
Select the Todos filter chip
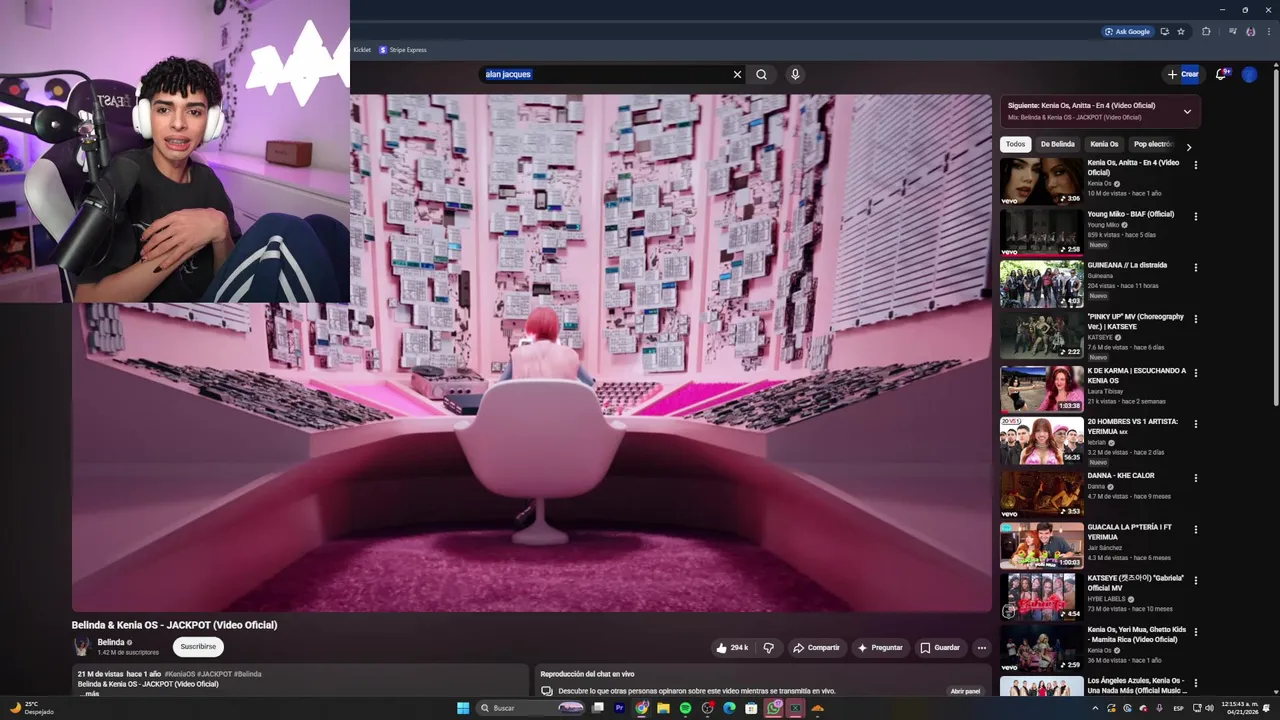pos(1015,144)
